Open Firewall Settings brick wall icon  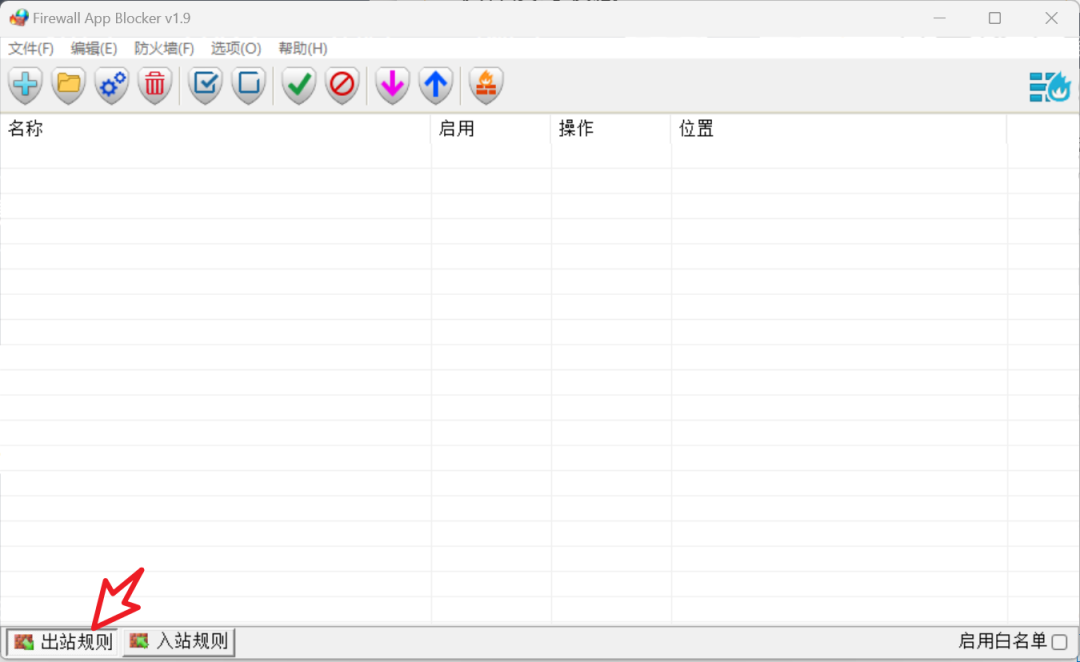point(486,85)
